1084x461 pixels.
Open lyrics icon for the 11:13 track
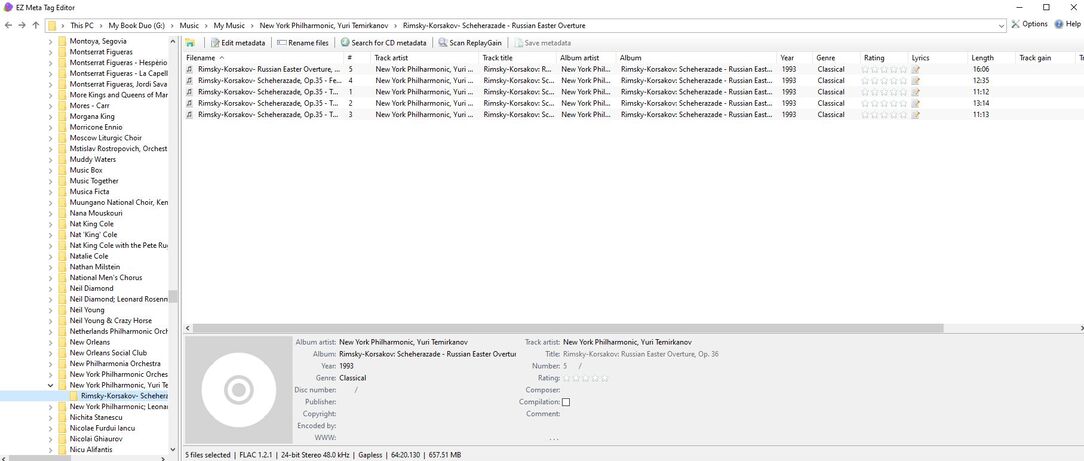(x=915, y=115)
